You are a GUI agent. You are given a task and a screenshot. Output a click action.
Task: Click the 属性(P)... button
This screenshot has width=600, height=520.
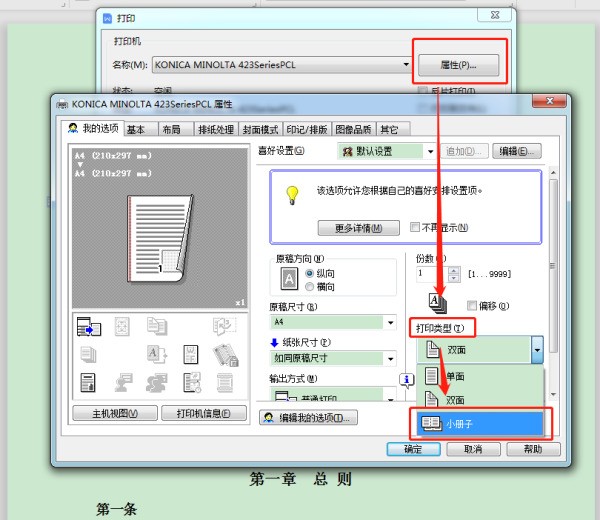coord(457,65)
